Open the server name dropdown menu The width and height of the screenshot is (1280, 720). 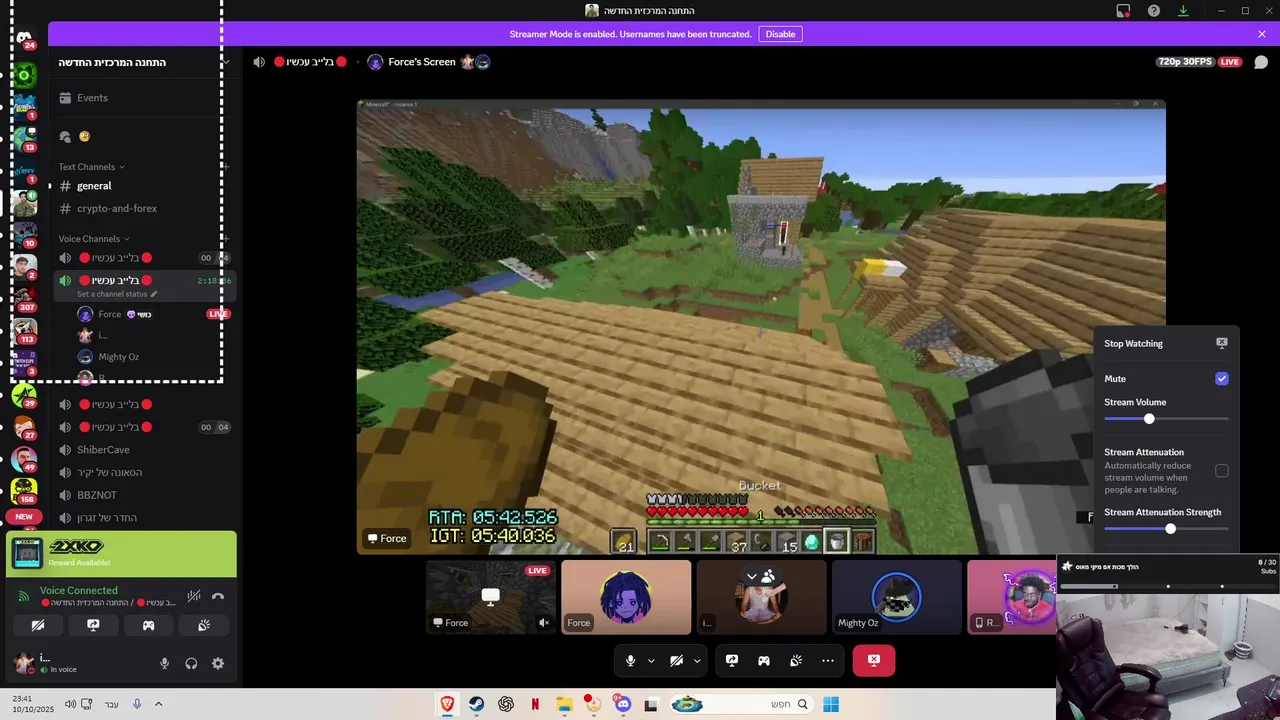pos(226,62)
